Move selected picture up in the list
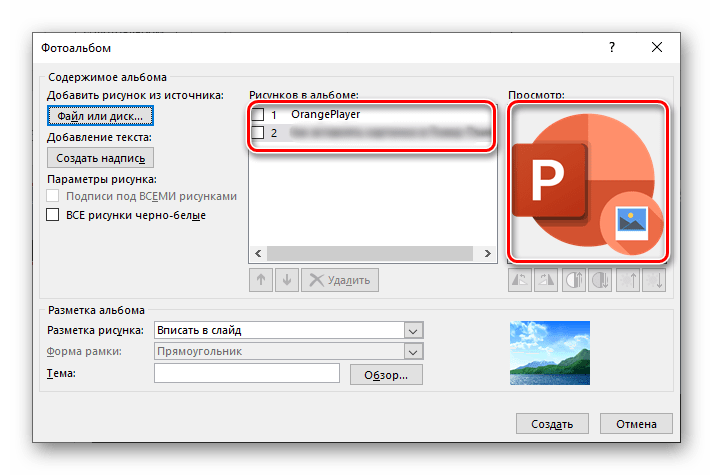 pyautogui.click(x=261, y=280)
